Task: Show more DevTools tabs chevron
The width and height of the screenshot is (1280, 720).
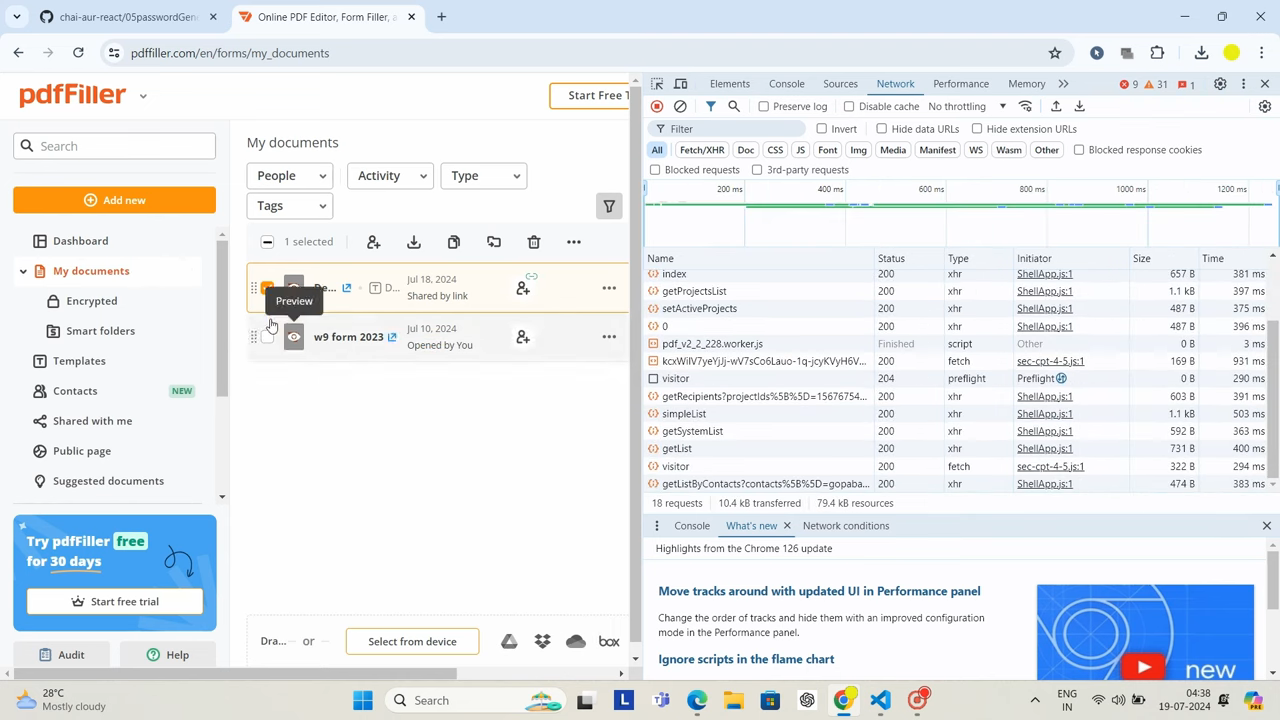Action: point(1063,84)
